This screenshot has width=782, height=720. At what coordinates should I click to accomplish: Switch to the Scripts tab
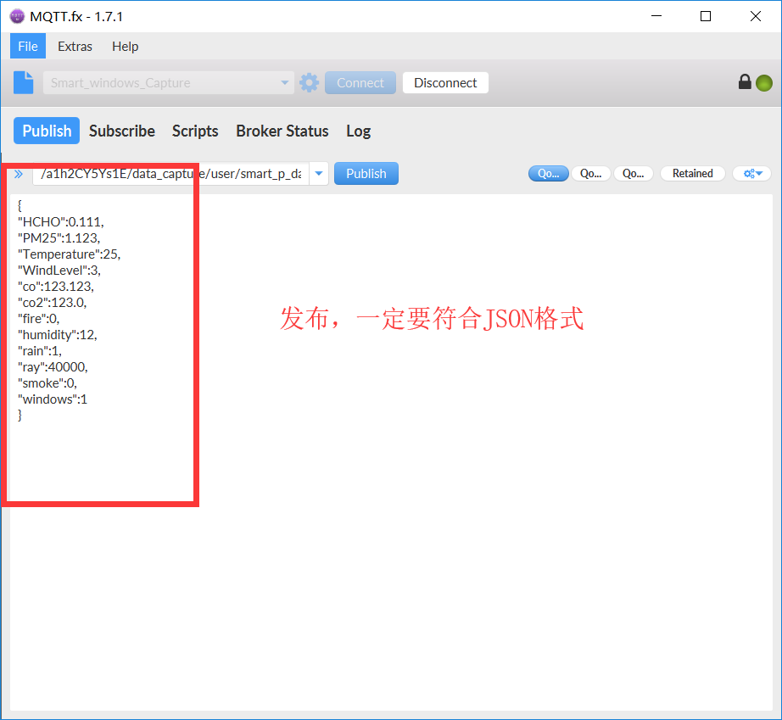pyautogui.click(x=195, y=131)
